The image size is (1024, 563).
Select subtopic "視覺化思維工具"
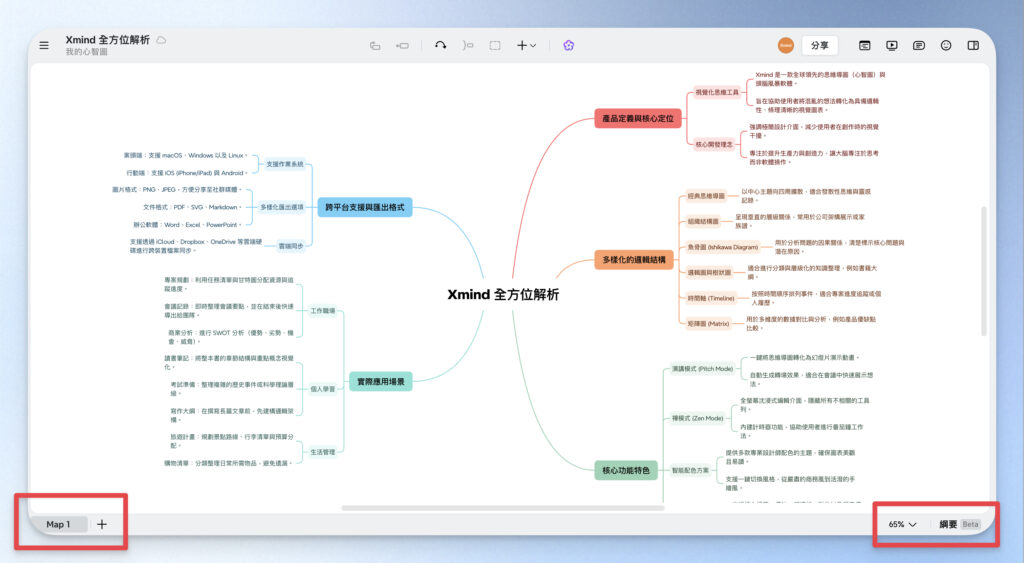pyautogui.click(x=717, y=93)
